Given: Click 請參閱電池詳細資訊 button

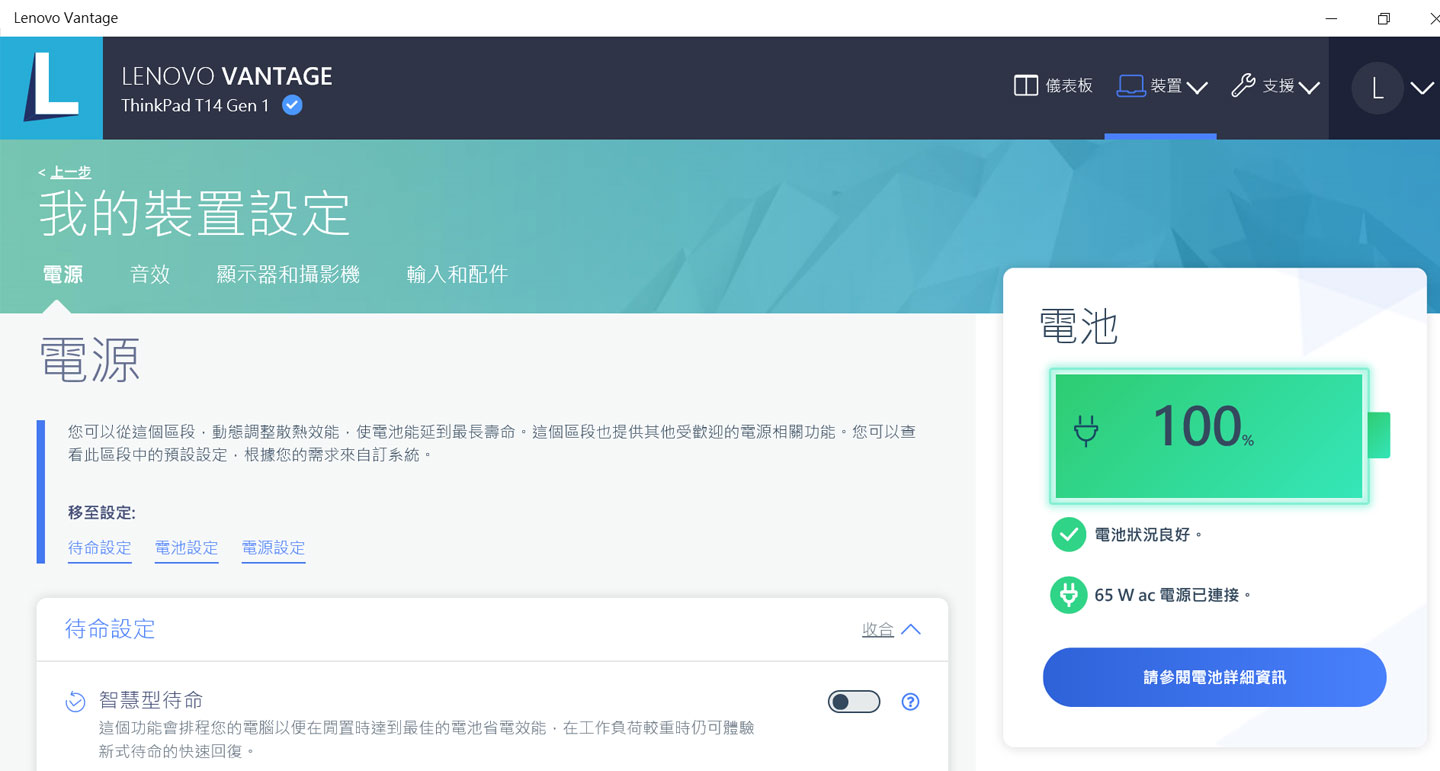Looking at the screenshot, I should (x=1213, y=677).
